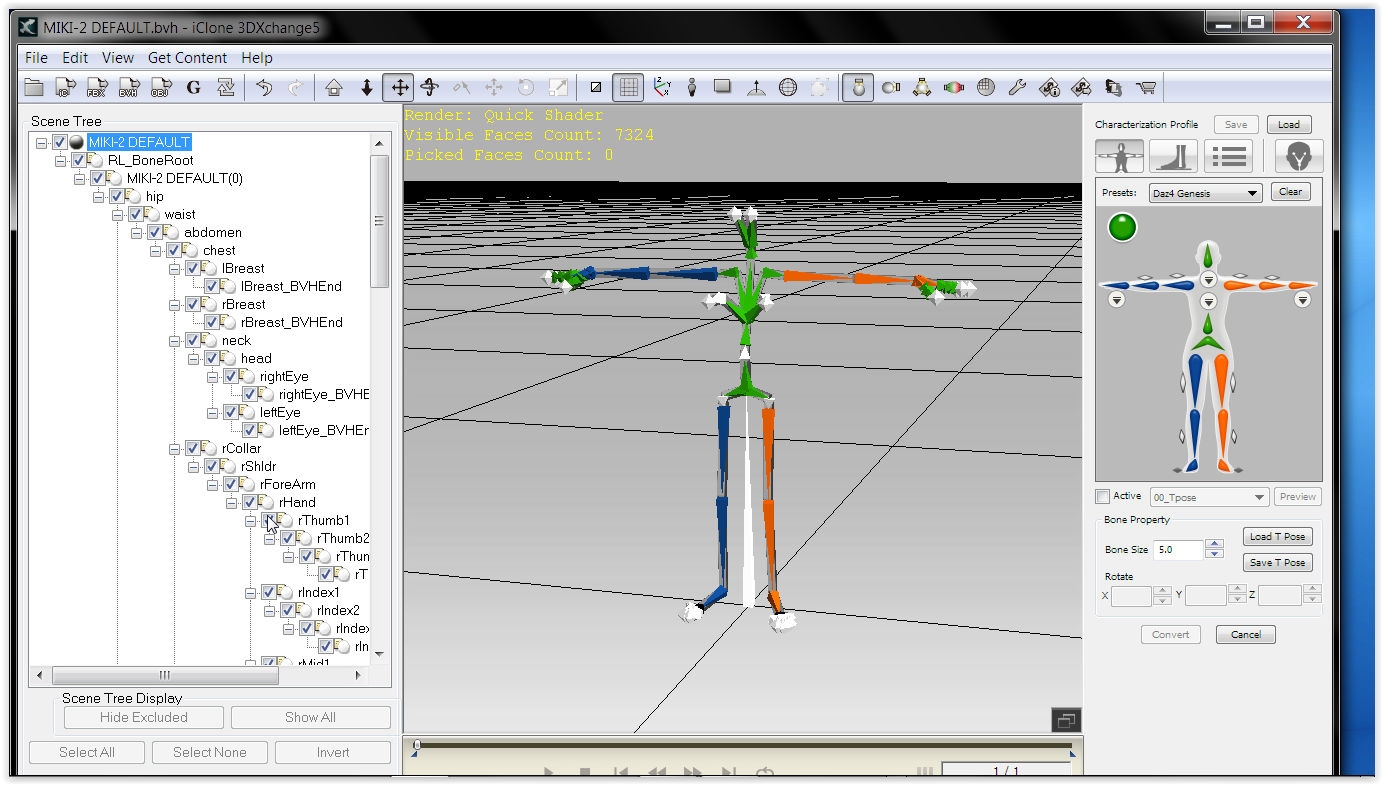
Task: Collapse the chest tree node
Action: tap(156, 251)
